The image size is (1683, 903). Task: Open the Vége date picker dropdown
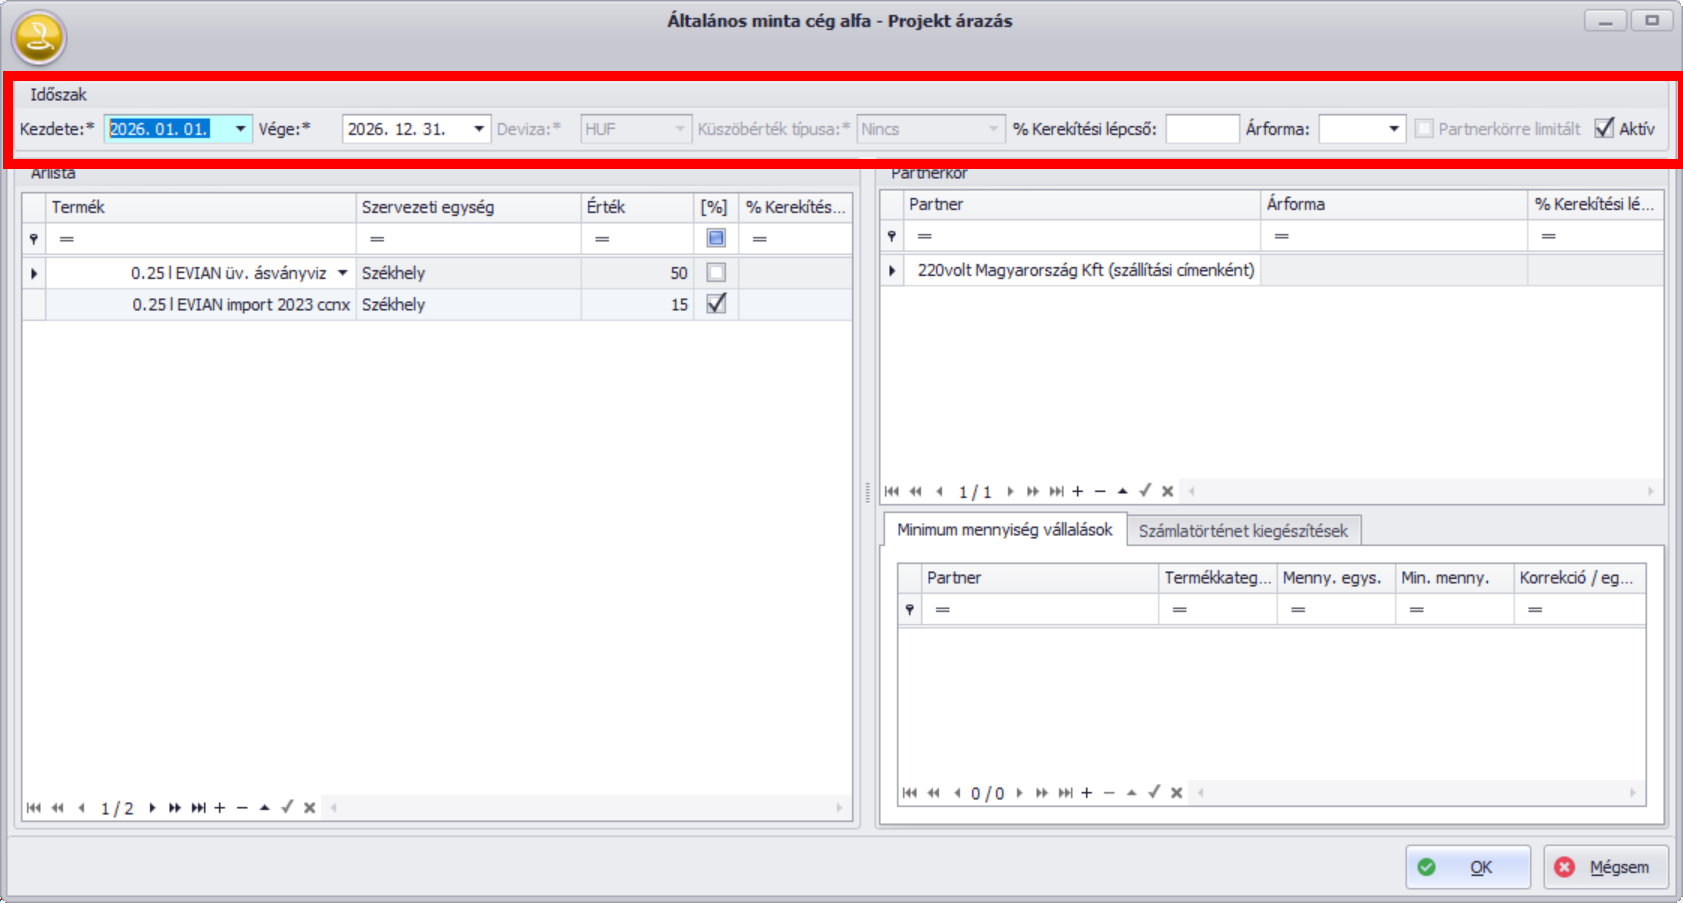pyautogui.click(x=479, y=129)
